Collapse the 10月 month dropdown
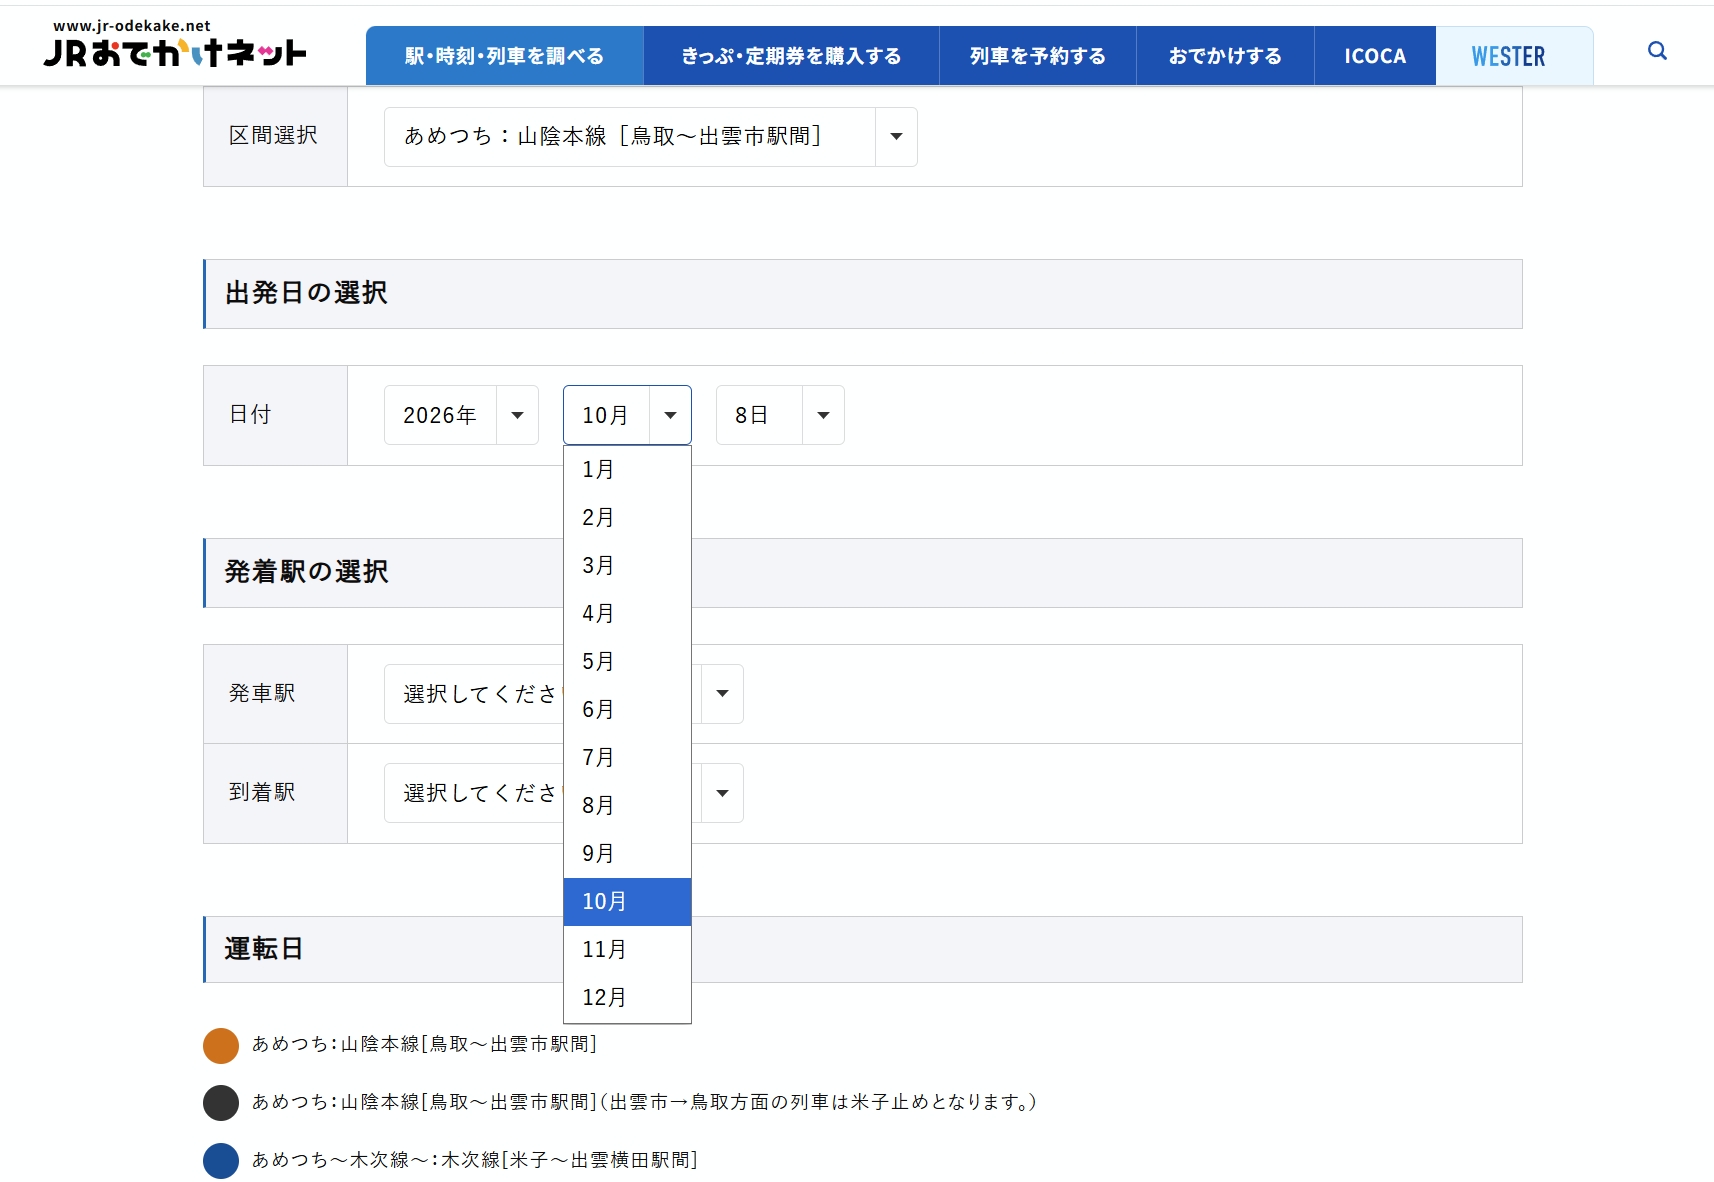Image resolution: width=1714 pixels, height=1182 pixels. (627, 415)
